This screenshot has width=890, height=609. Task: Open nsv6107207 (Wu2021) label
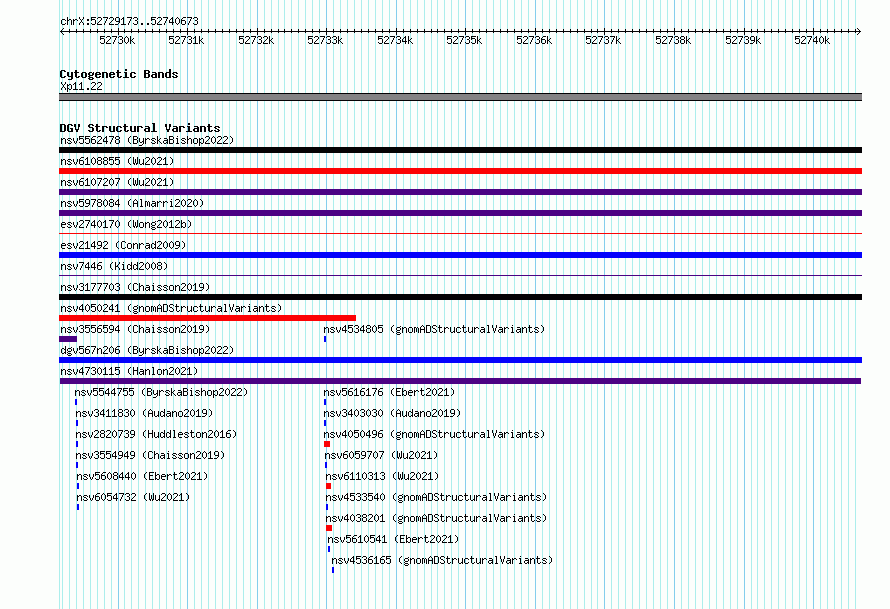pos(117,182)
